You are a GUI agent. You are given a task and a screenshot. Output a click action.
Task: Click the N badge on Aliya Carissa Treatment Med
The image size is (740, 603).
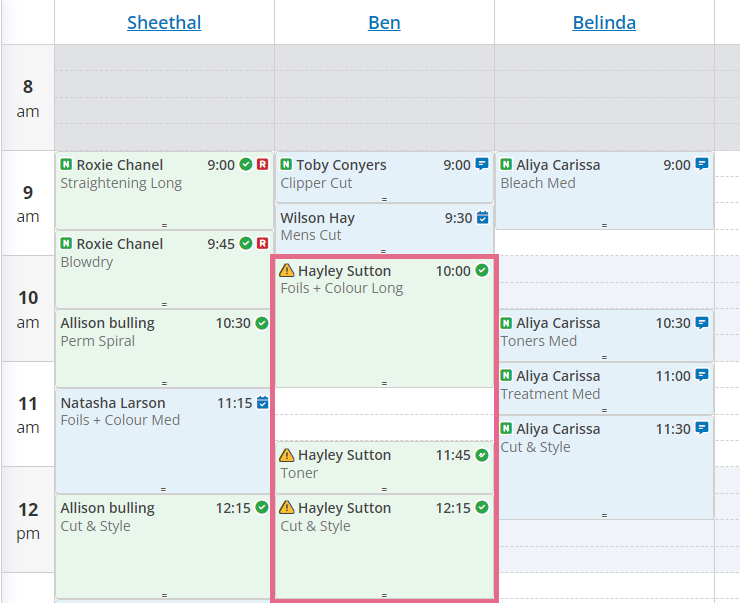[506, 376]
